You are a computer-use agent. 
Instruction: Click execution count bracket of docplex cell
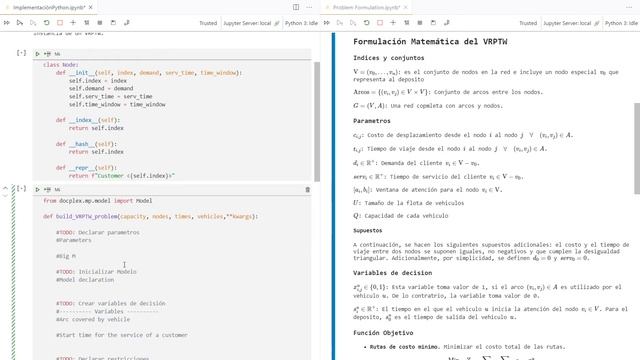click(x=21, y=189)
